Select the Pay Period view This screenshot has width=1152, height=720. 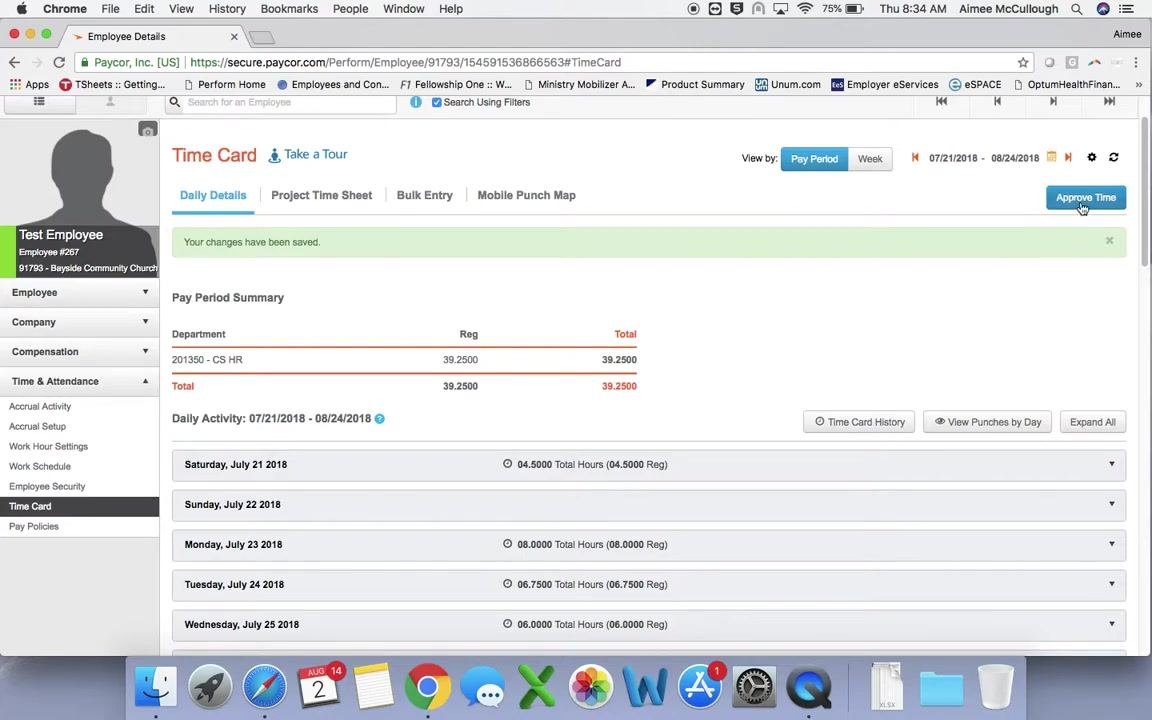(814, 159)
